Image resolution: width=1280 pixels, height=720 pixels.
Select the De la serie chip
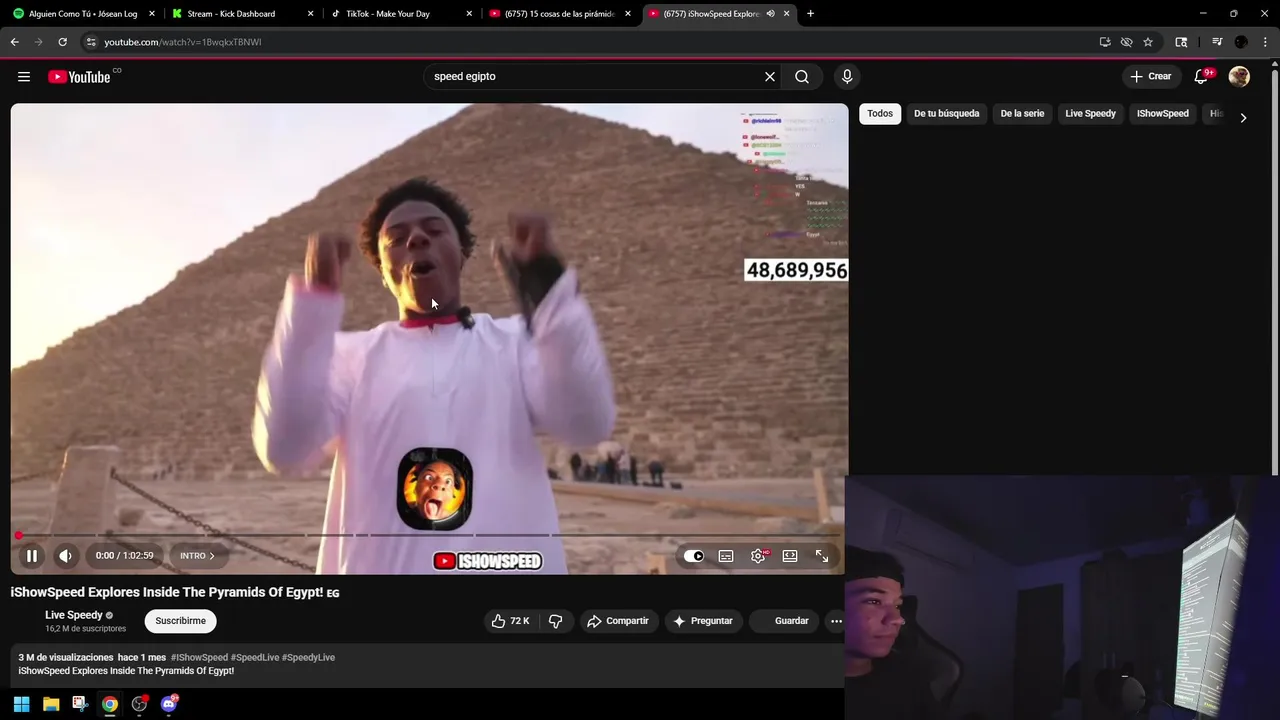(x=1022, y=114)
